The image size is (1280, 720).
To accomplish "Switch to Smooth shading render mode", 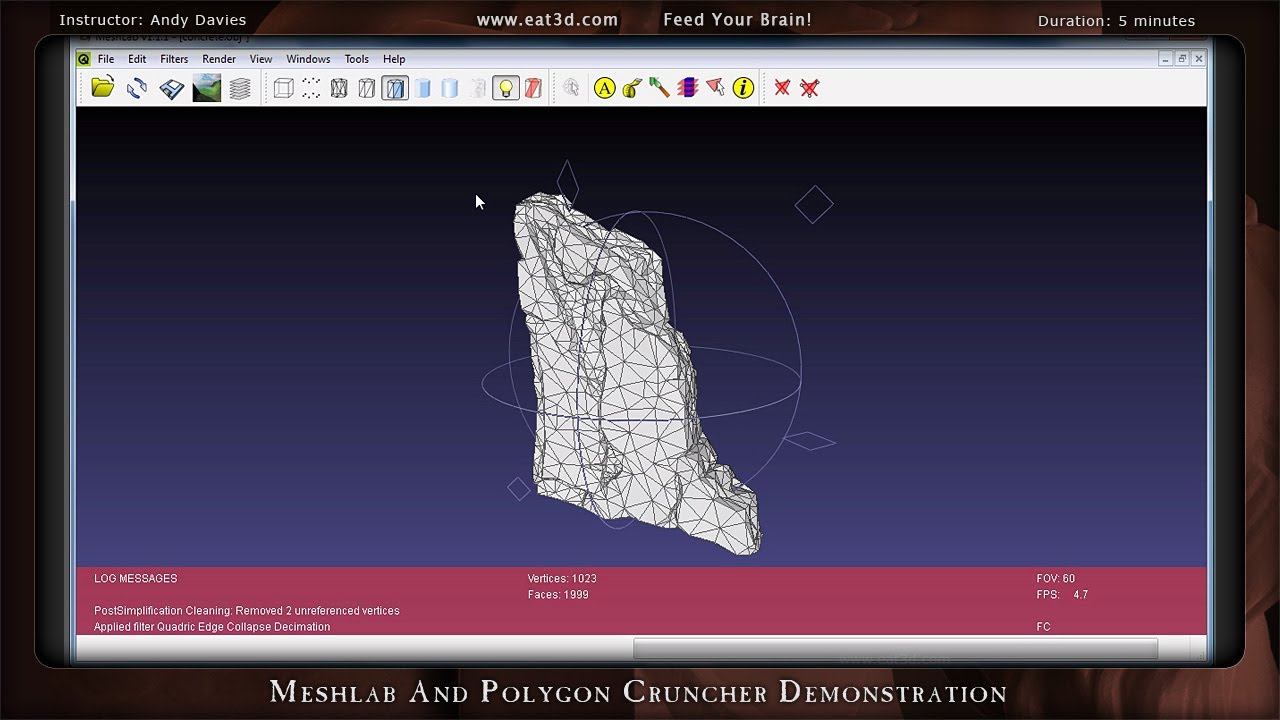I will pos(450,88).
